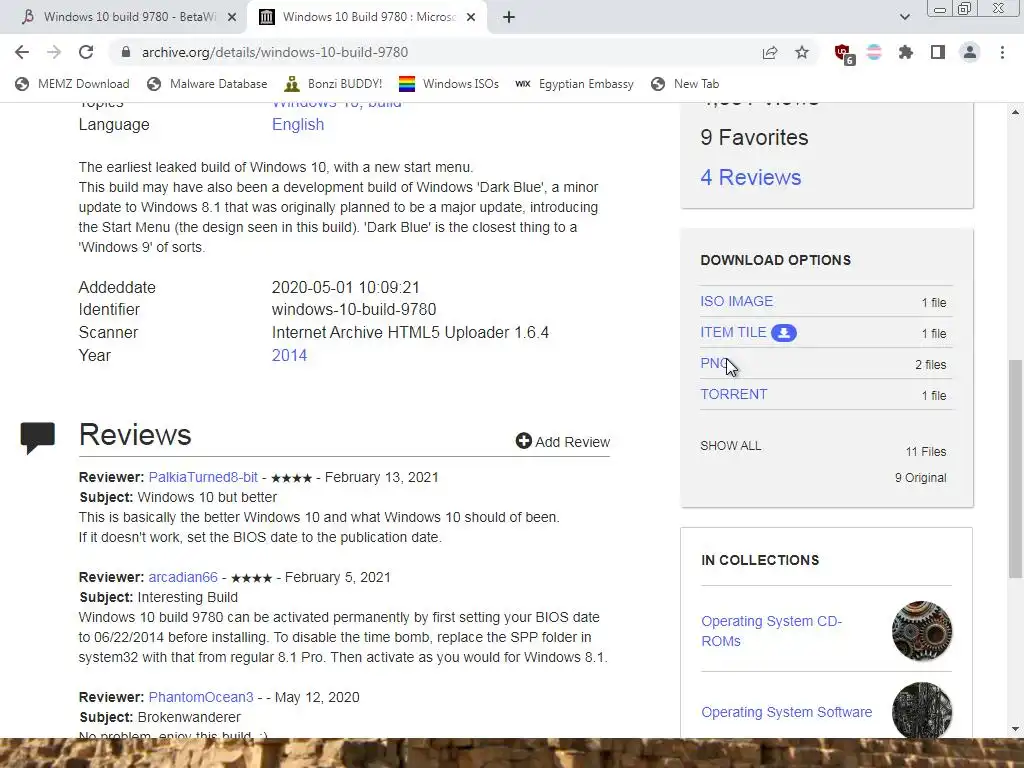
Task: View site security lock info
Action: (x=126, y=52)
